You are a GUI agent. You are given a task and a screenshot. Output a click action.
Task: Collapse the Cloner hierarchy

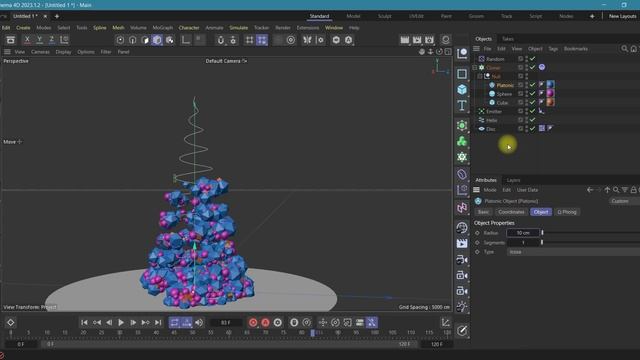coord(475,68)
